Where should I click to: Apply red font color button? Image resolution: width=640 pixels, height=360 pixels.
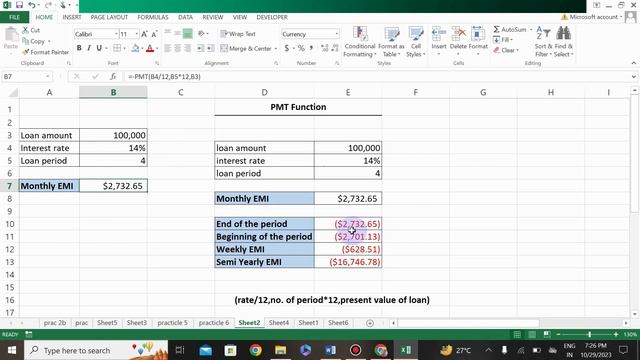[150, 48]
